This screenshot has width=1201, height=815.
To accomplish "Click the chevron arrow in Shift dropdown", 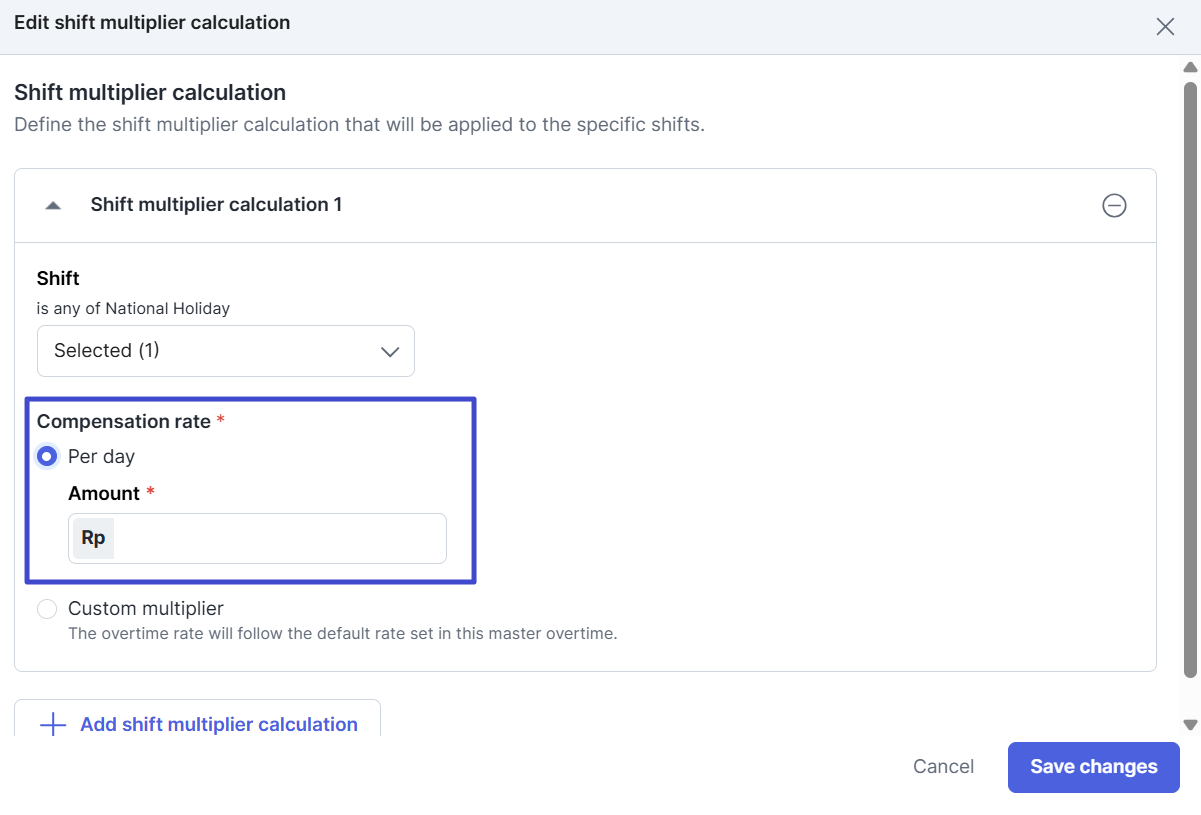I will [390, 352].
